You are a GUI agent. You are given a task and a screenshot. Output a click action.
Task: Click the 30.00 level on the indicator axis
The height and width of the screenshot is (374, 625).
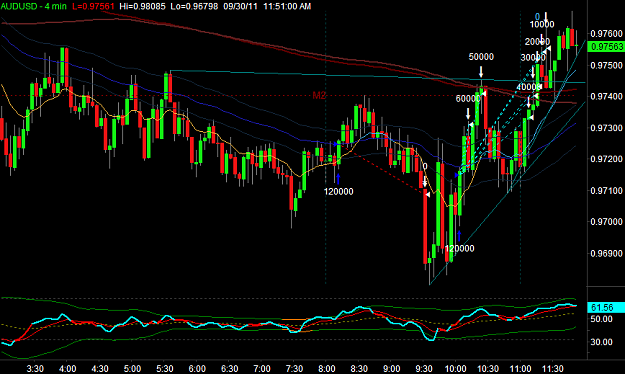pyautogui.click(x=601, y=342)
